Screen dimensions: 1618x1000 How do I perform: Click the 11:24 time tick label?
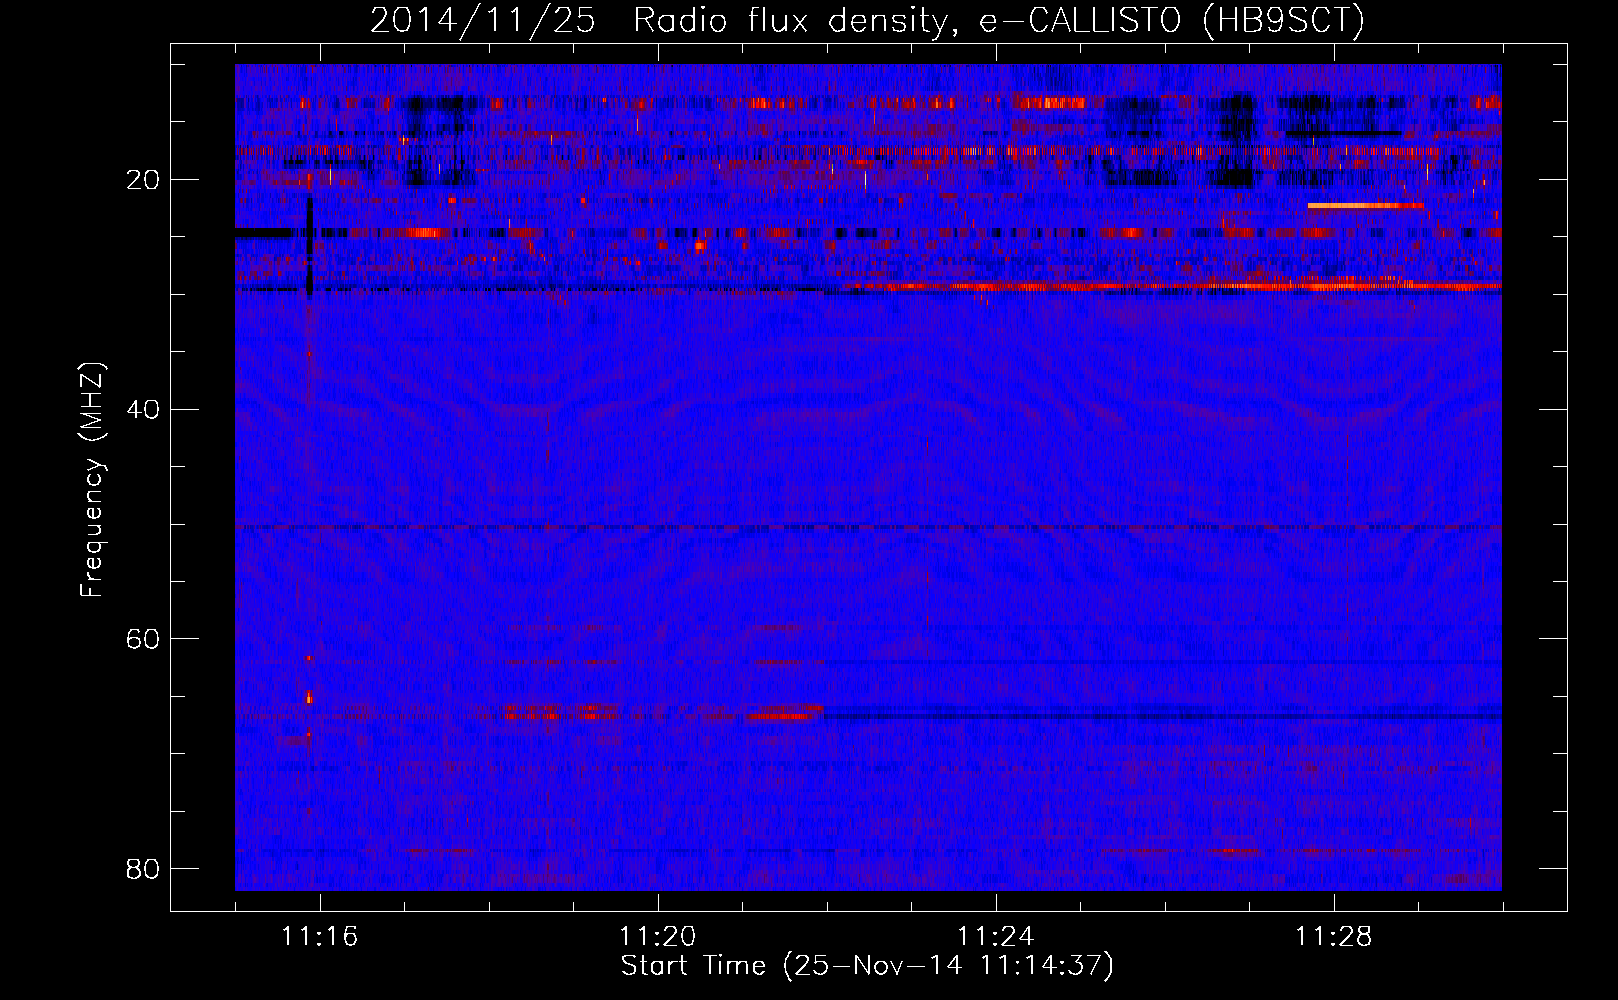[x=996, y=937]
